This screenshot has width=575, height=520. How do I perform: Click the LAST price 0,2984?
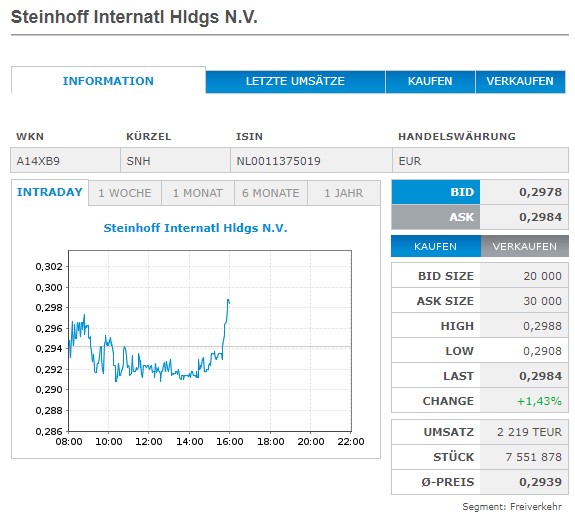click(x=541, y=376)
